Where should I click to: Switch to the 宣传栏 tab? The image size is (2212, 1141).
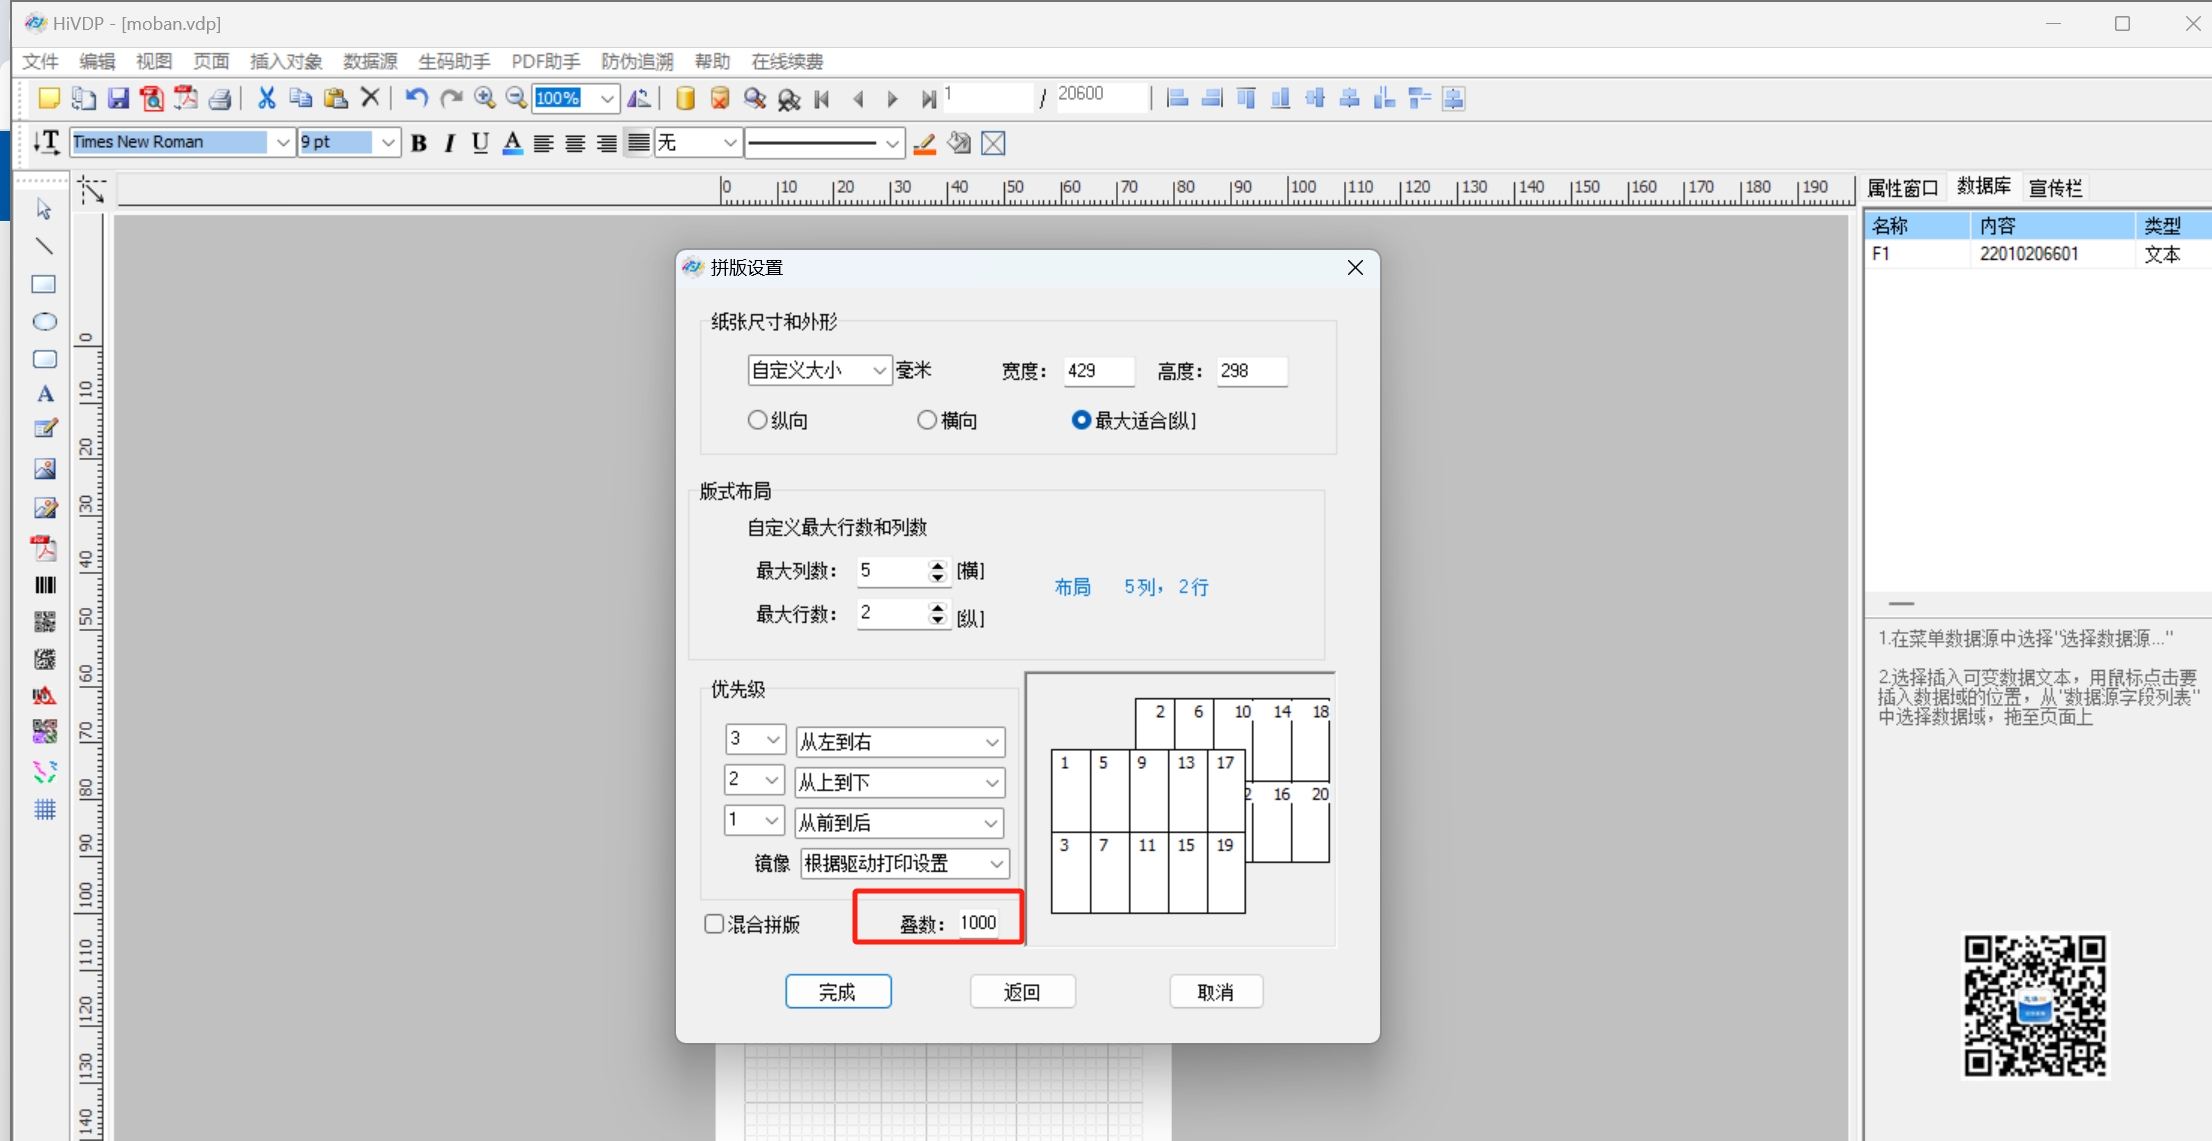coord(2055,188)
